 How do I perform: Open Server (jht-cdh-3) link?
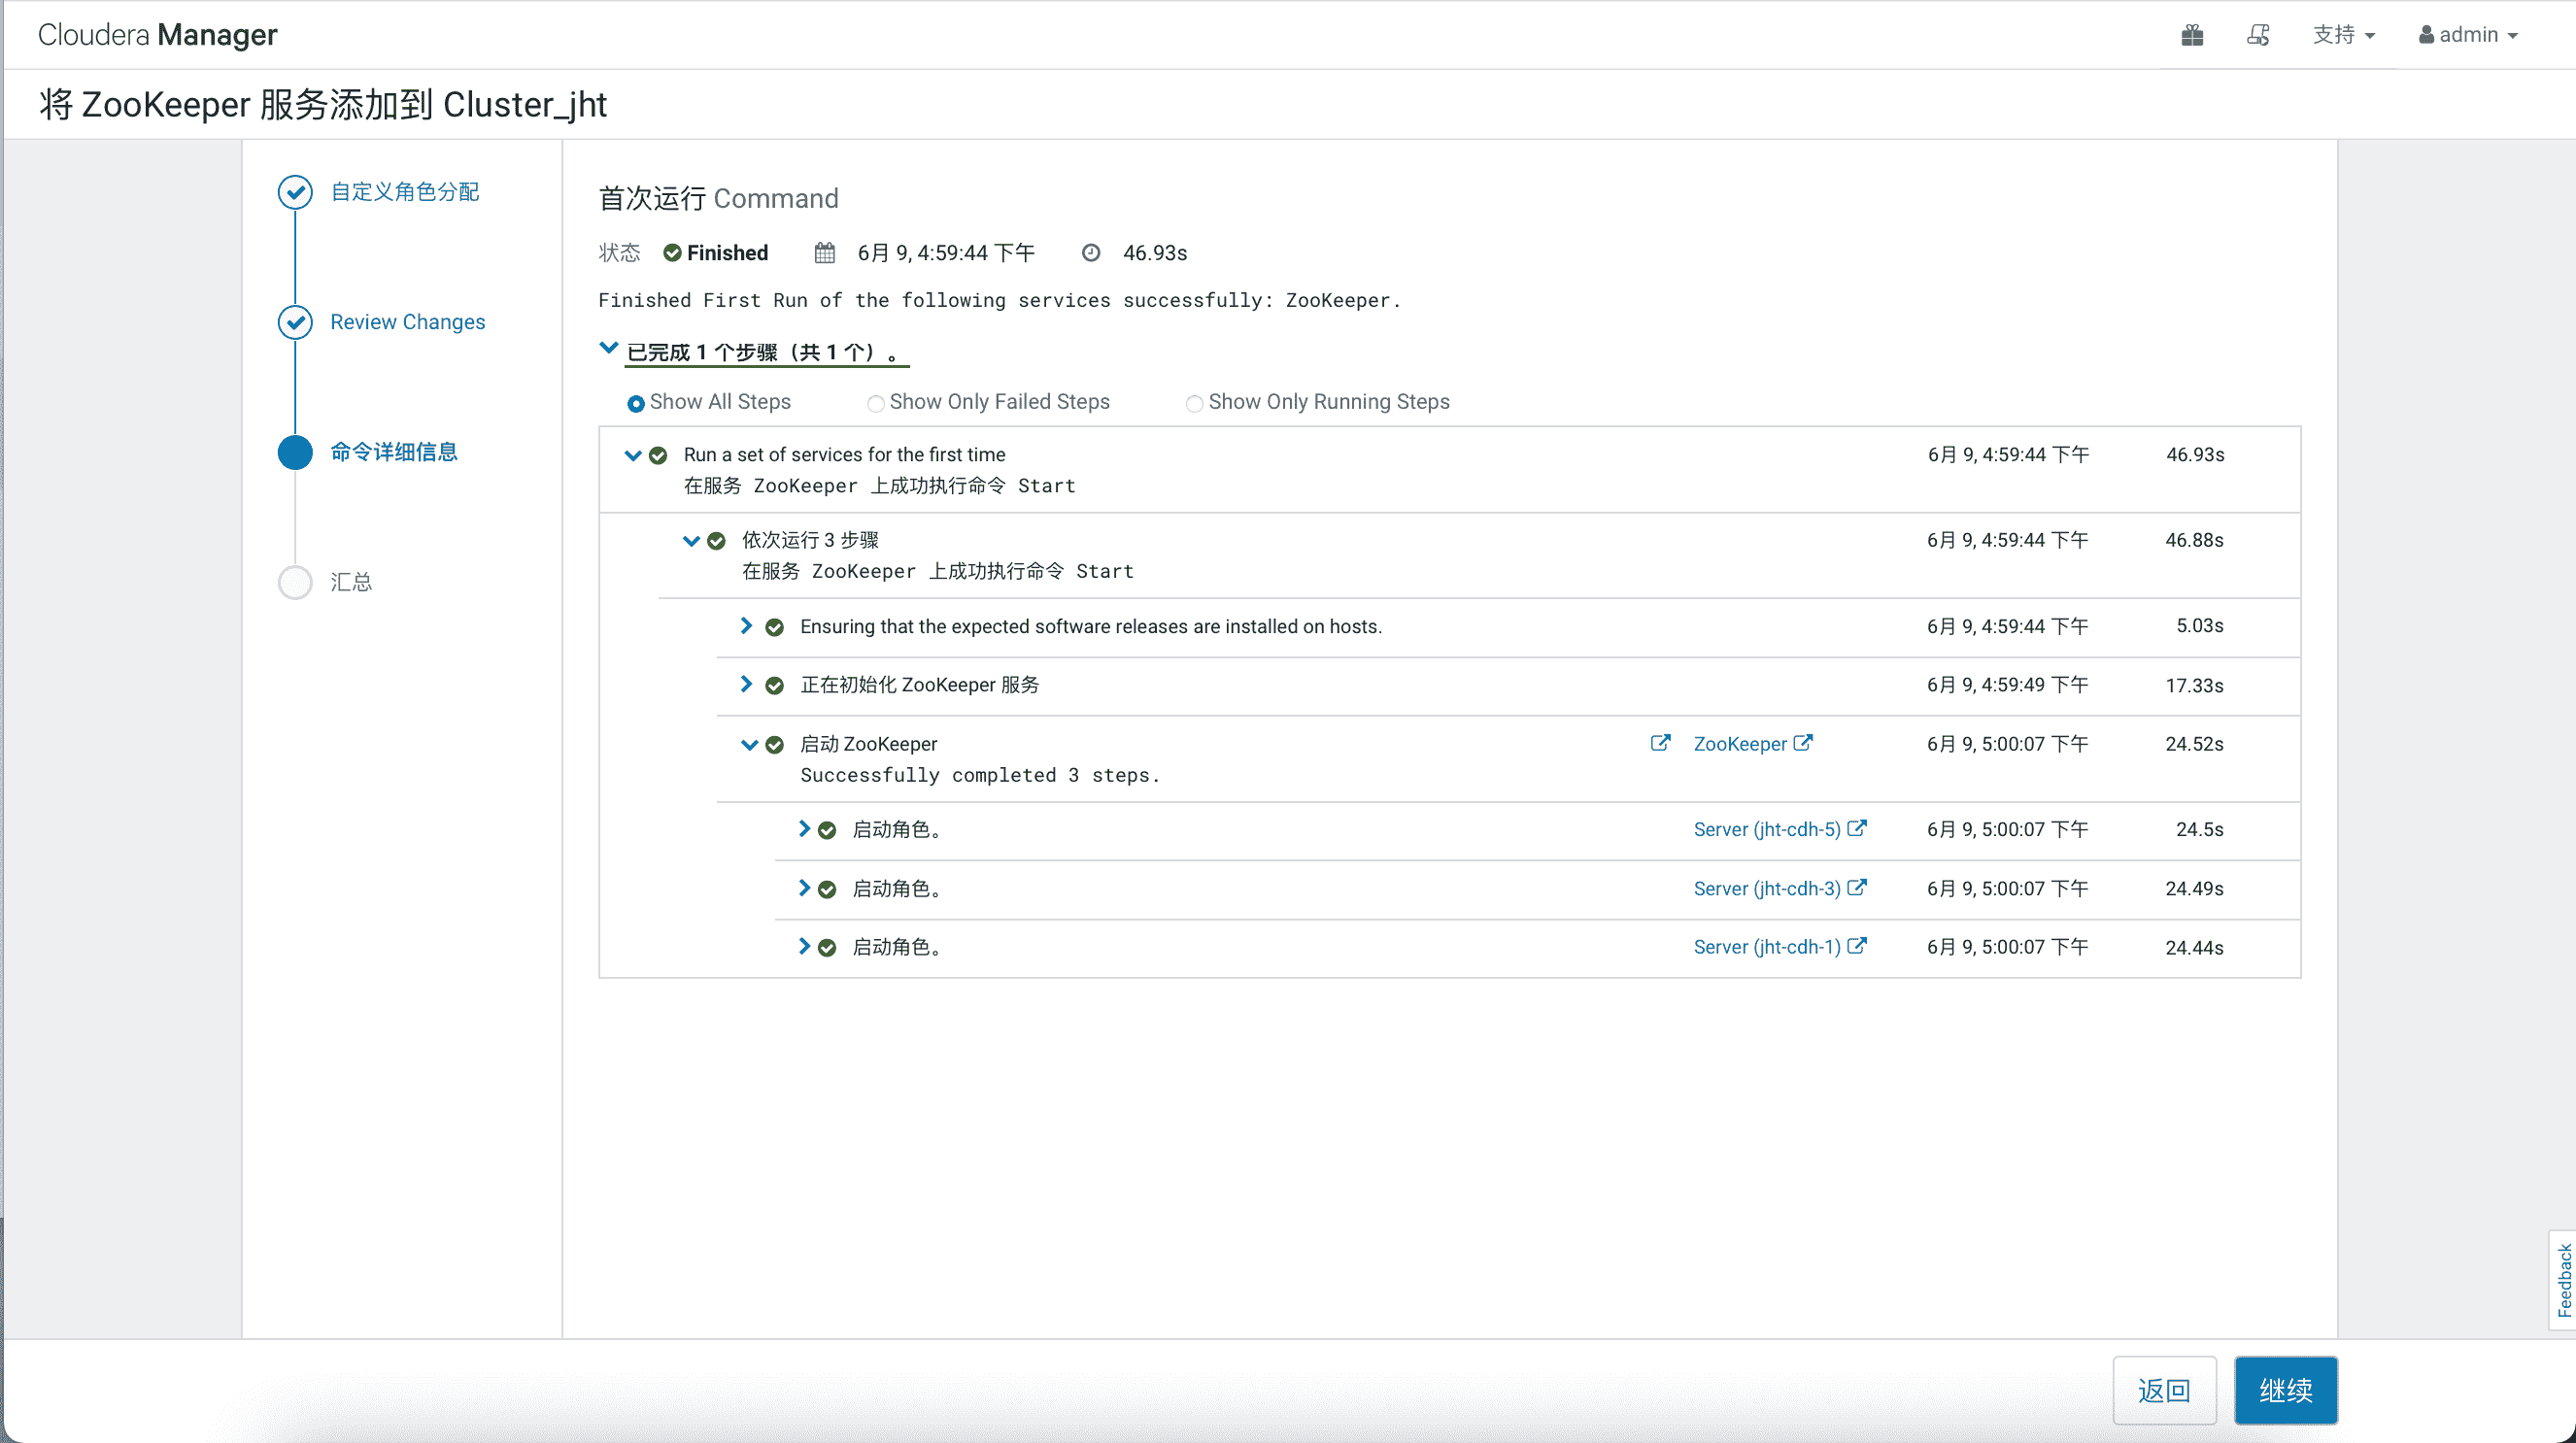pyautogui.click(x=1767, y=888)
